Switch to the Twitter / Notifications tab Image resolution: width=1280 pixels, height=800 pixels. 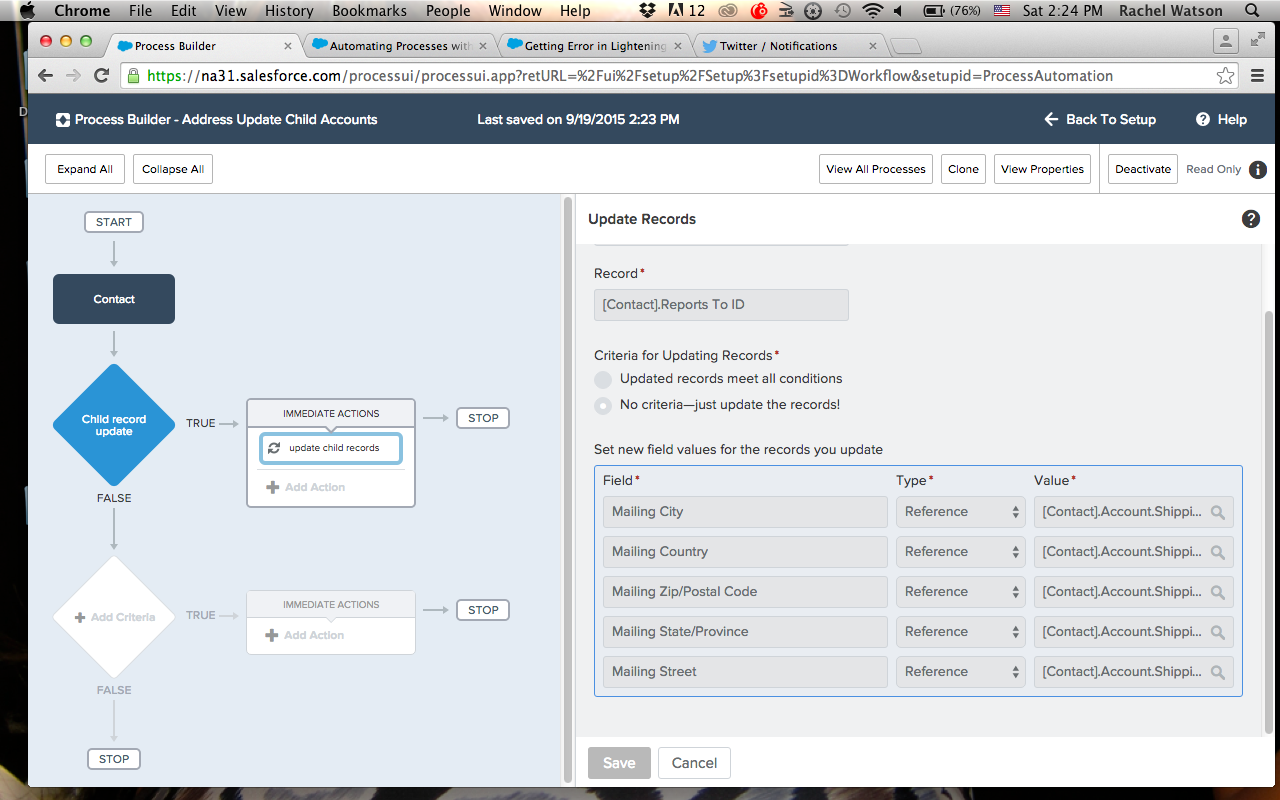pyautogui.click(x=789, y=46)
